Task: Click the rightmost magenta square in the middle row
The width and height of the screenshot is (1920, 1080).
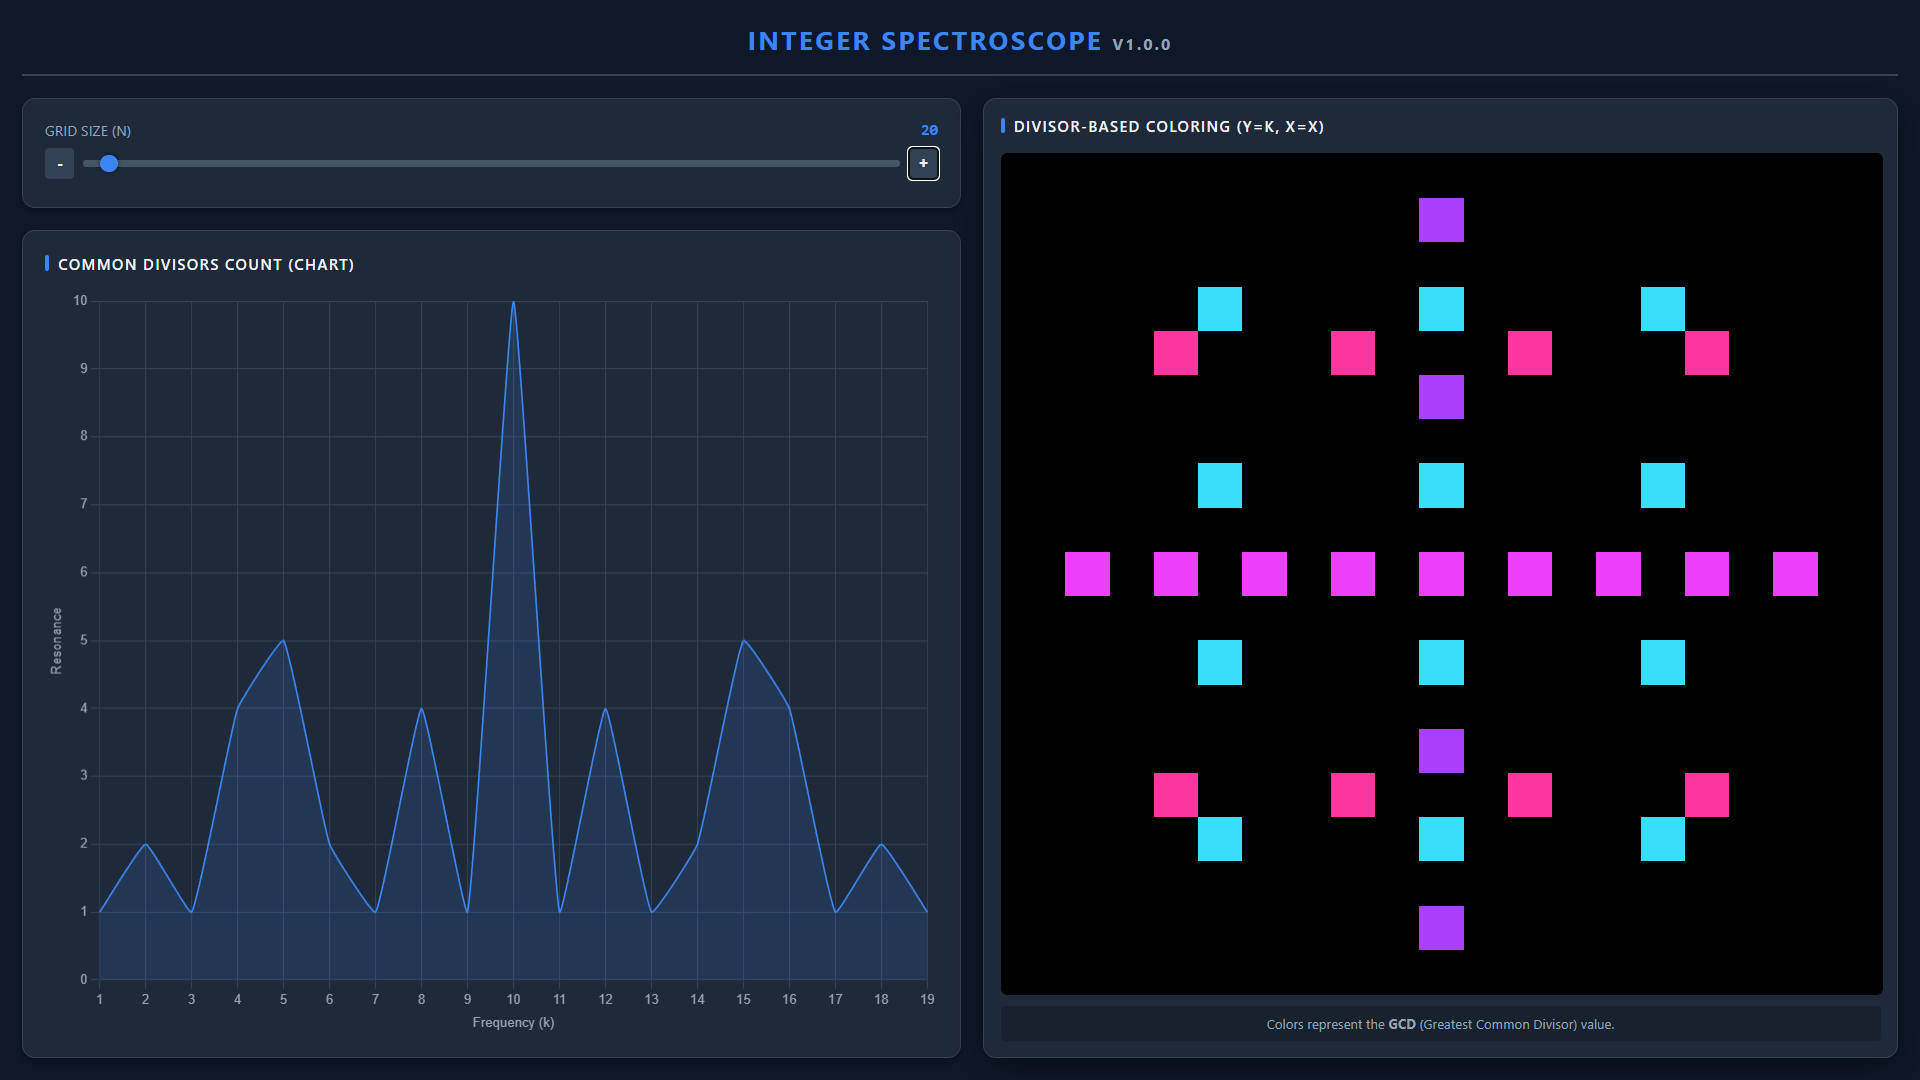Action: coord(1795,574)
